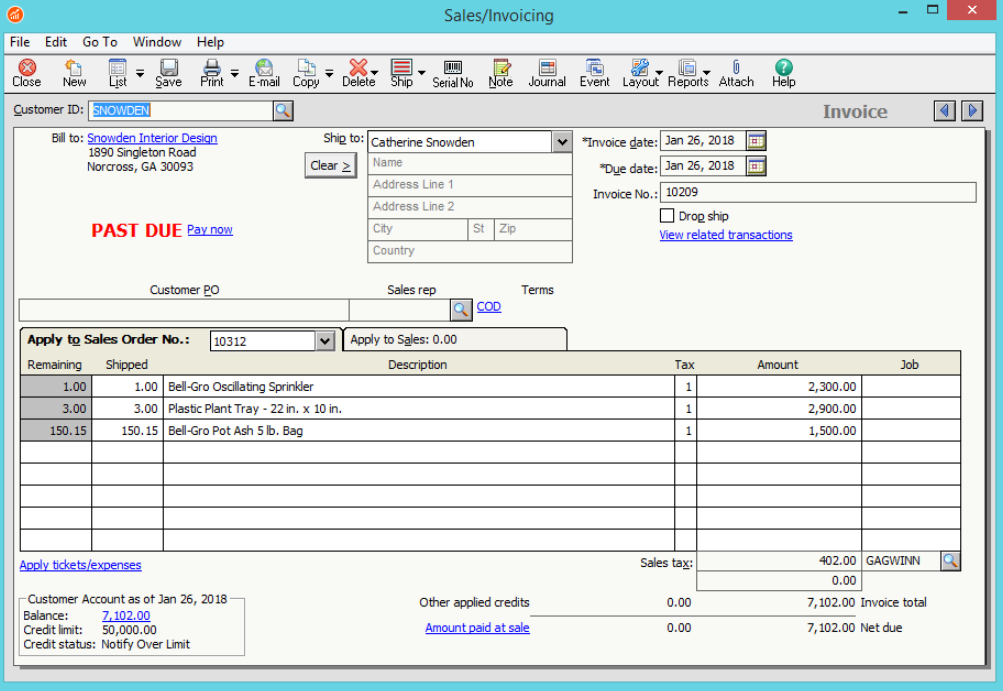
Task: Expand the Ship to dropdown
Action: point(561,142)
